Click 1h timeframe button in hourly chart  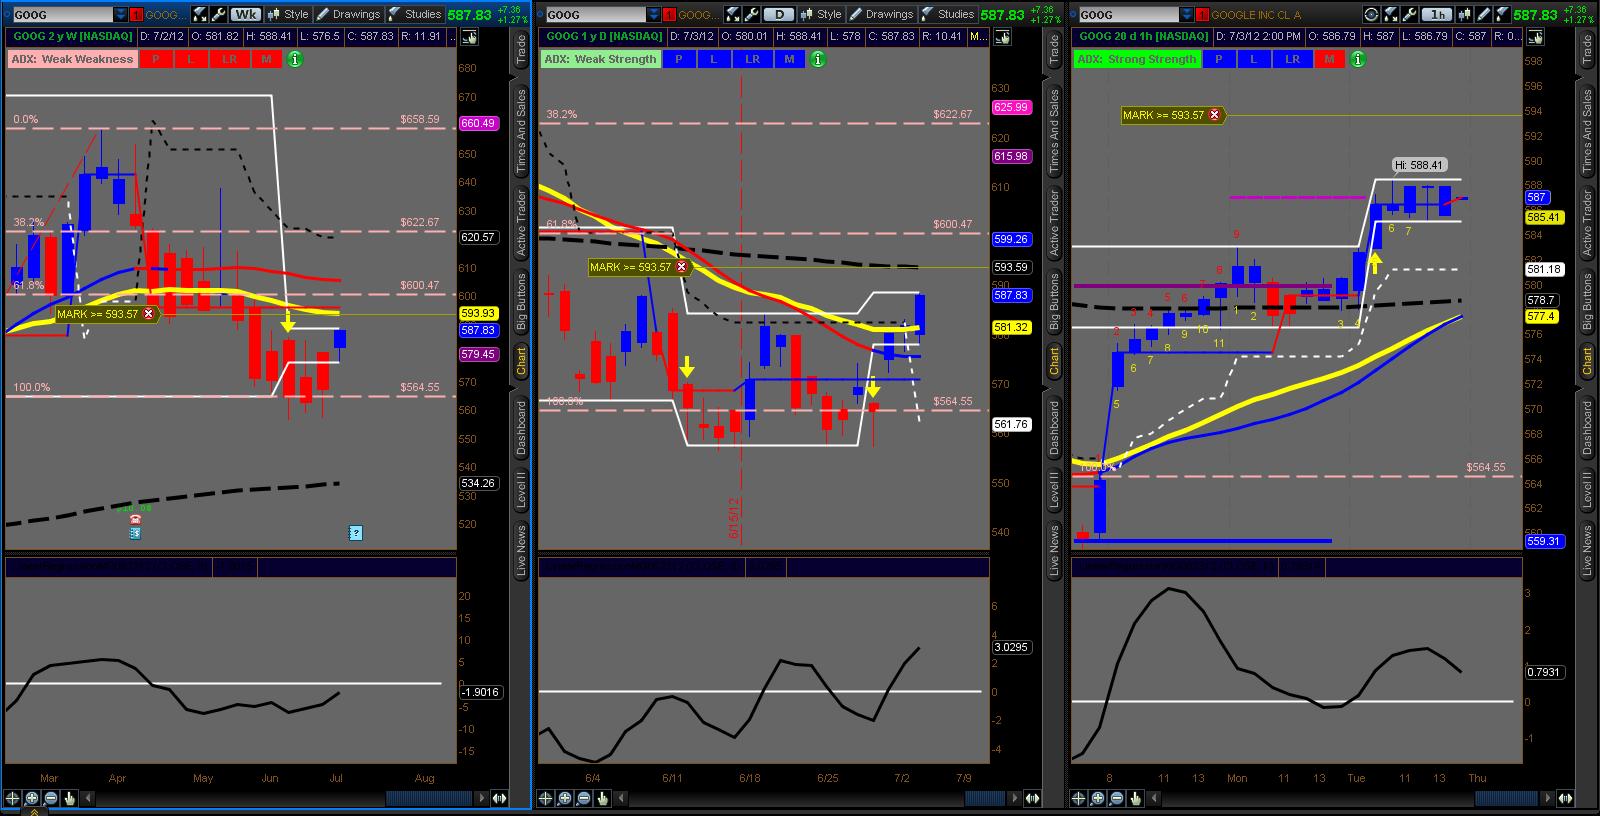pos(1437,14)
